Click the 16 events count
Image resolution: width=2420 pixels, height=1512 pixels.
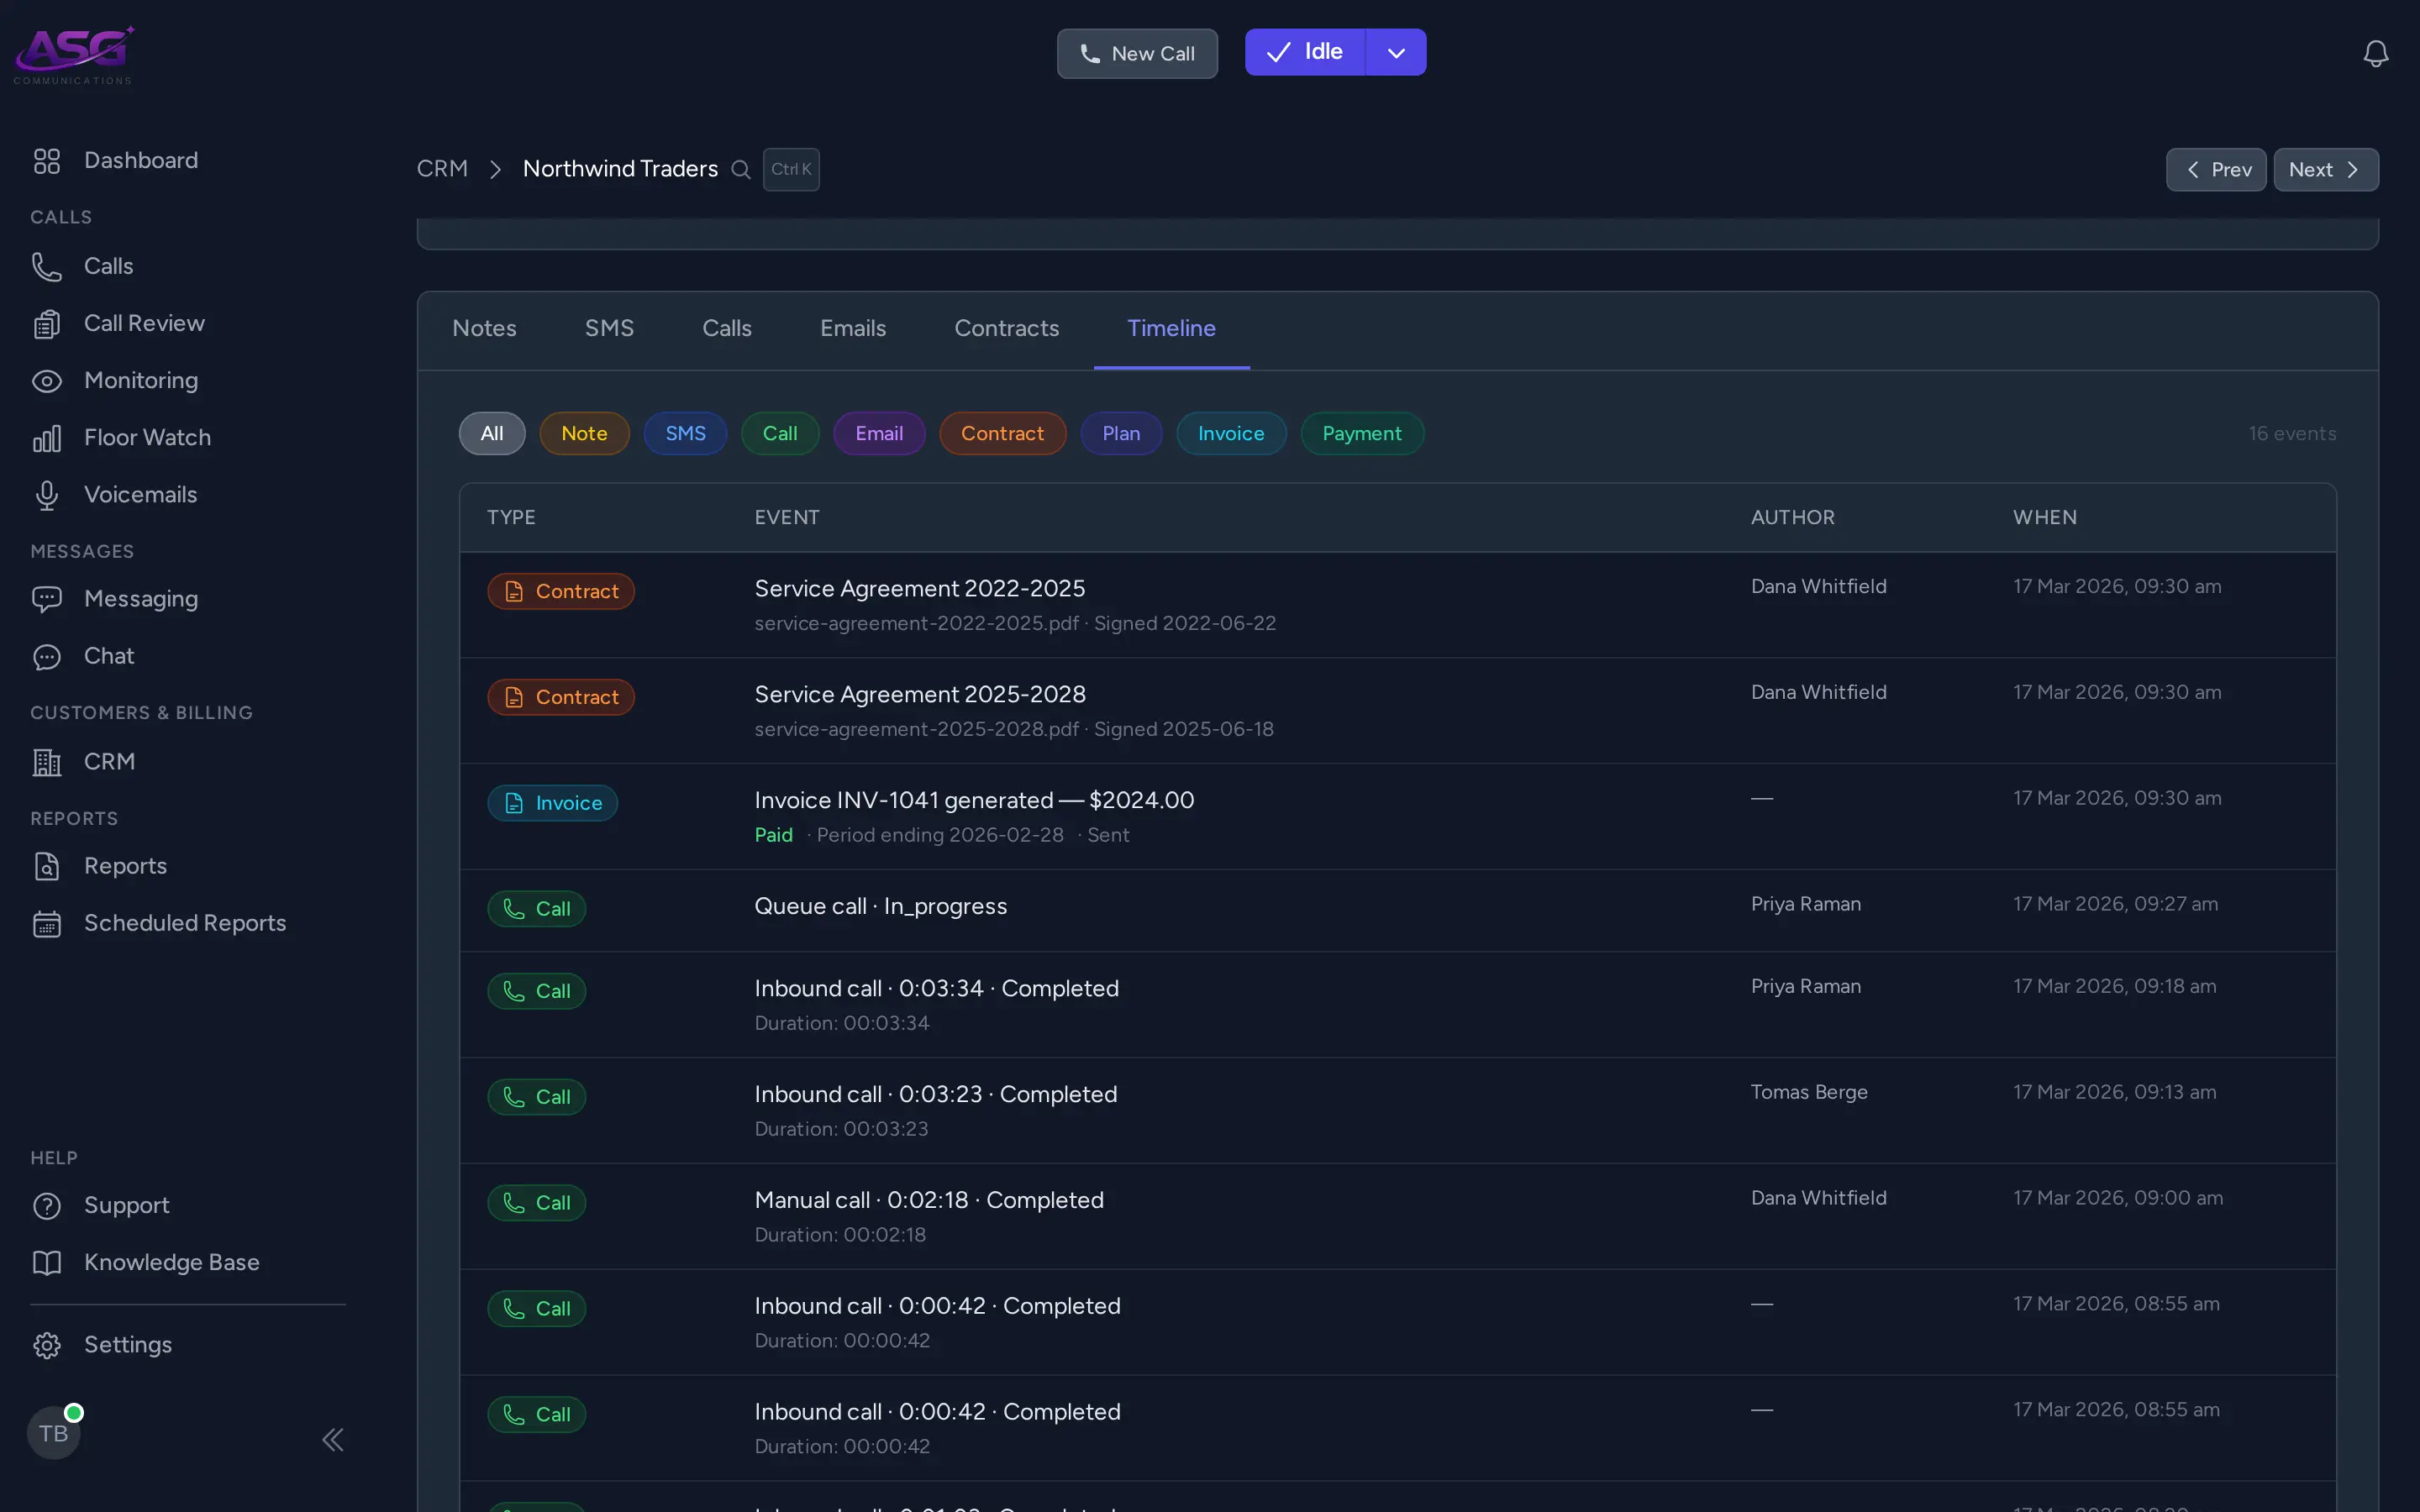[2292, 433]
